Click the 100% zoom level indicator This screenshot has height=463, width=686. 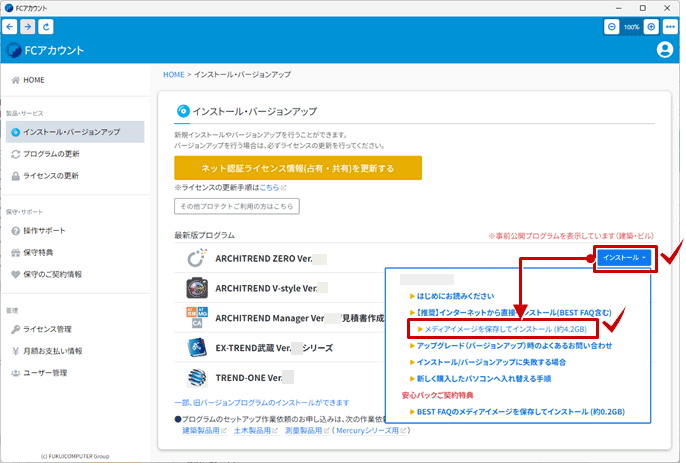[x=631, y=27]
